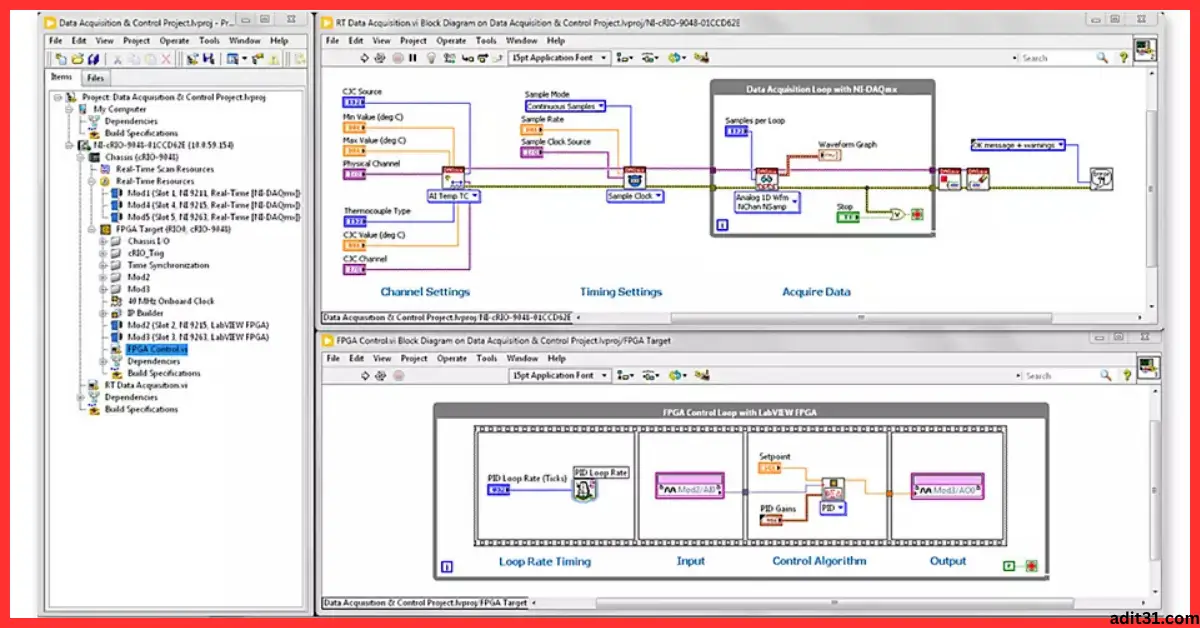
Task: Open Tools menu in RT Data Acquisition window
Action: 487,41
